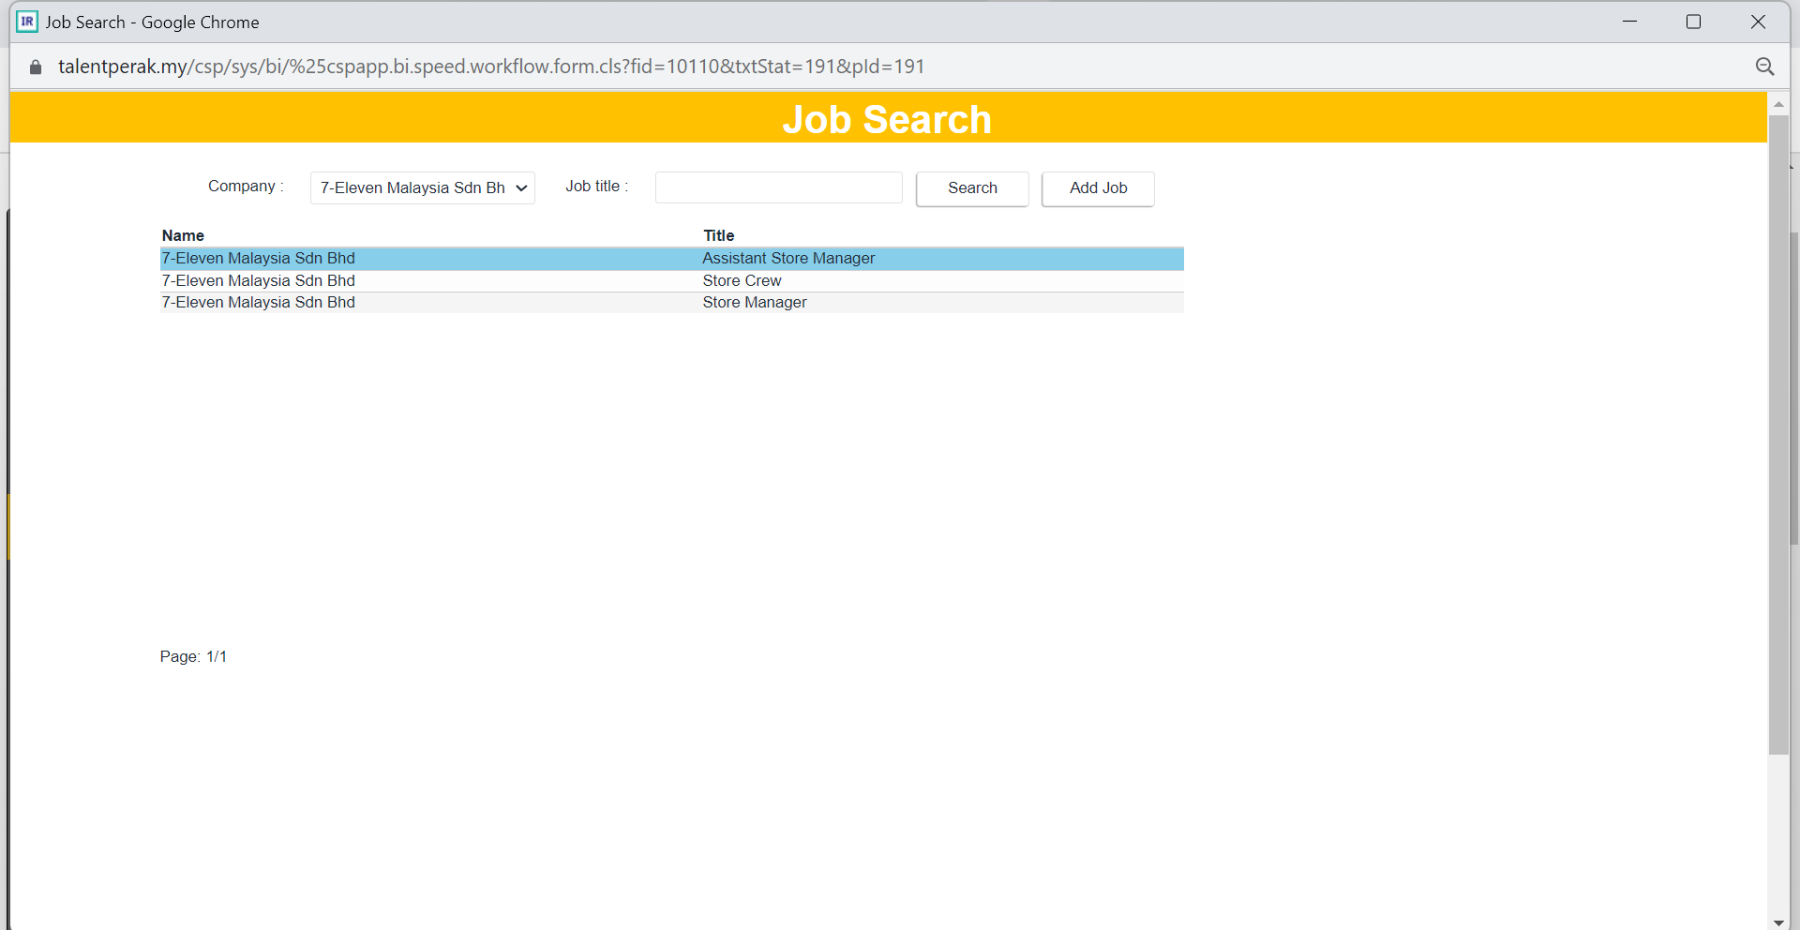Viewport: 1800px width, 930px height.
Task: Click the lock icon beside the URL
Action: click(x=36, y=67)
